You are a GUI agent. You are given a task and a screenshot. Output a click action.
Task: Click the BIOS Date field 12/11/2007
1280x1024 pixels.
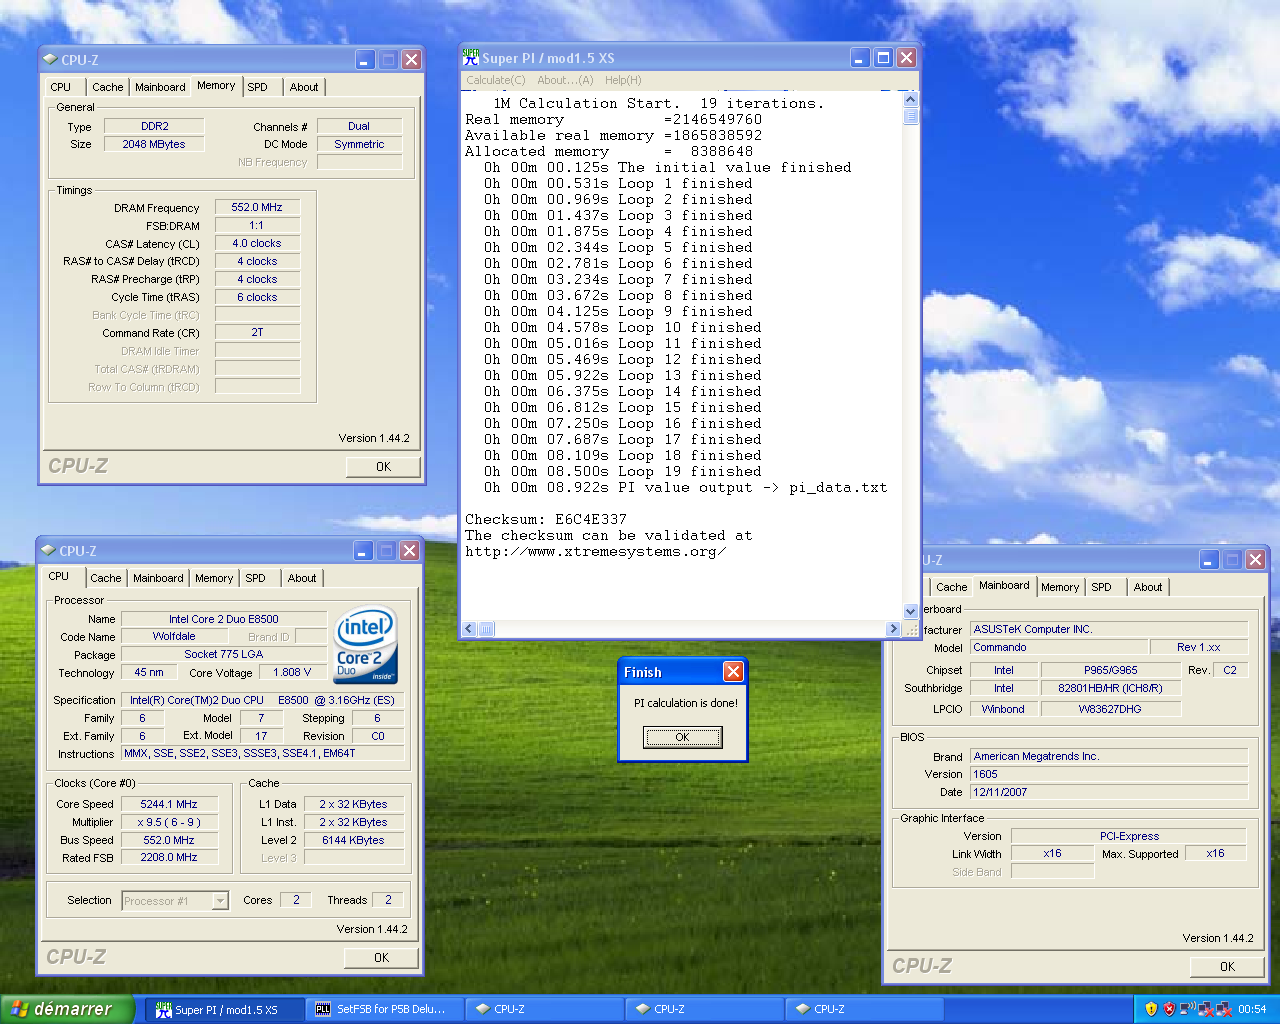point(1109,792)
